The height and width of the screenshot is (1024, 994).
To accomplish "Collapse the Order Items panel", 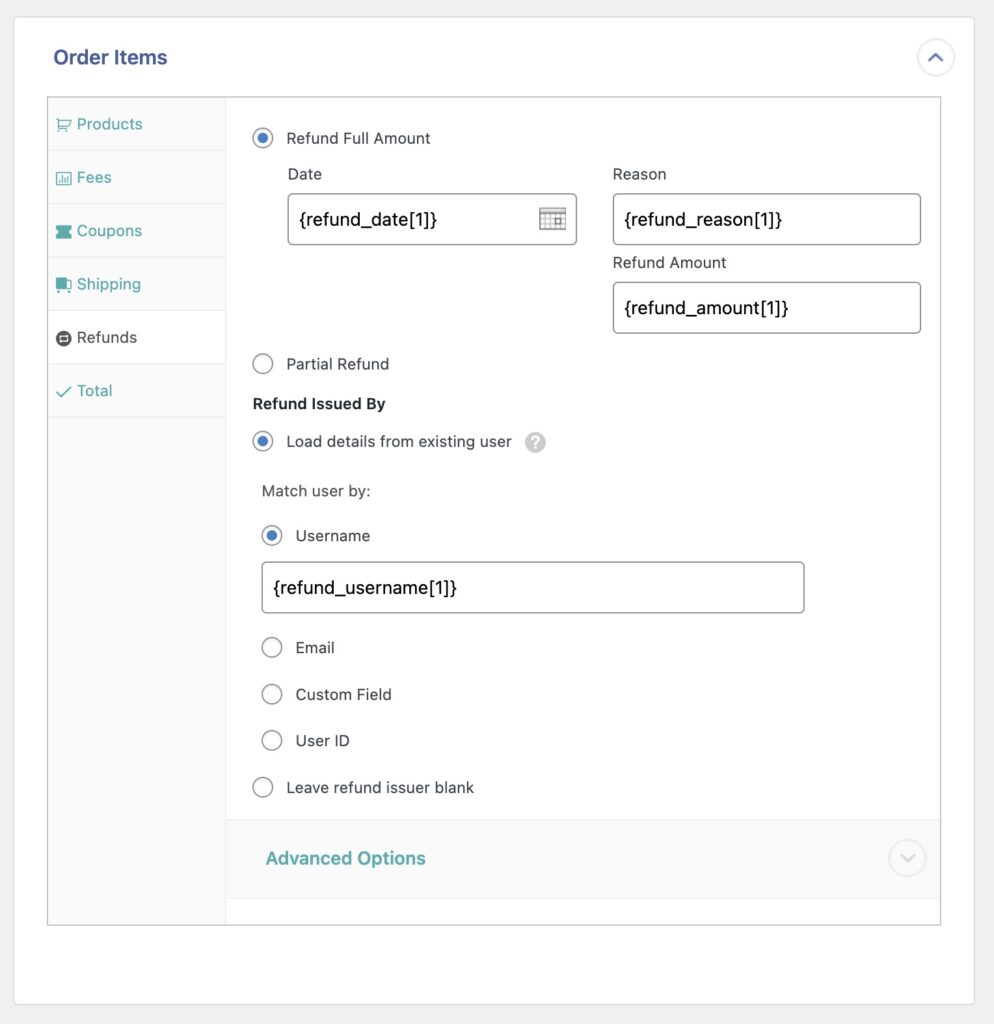I will click(x=935, y=57).
